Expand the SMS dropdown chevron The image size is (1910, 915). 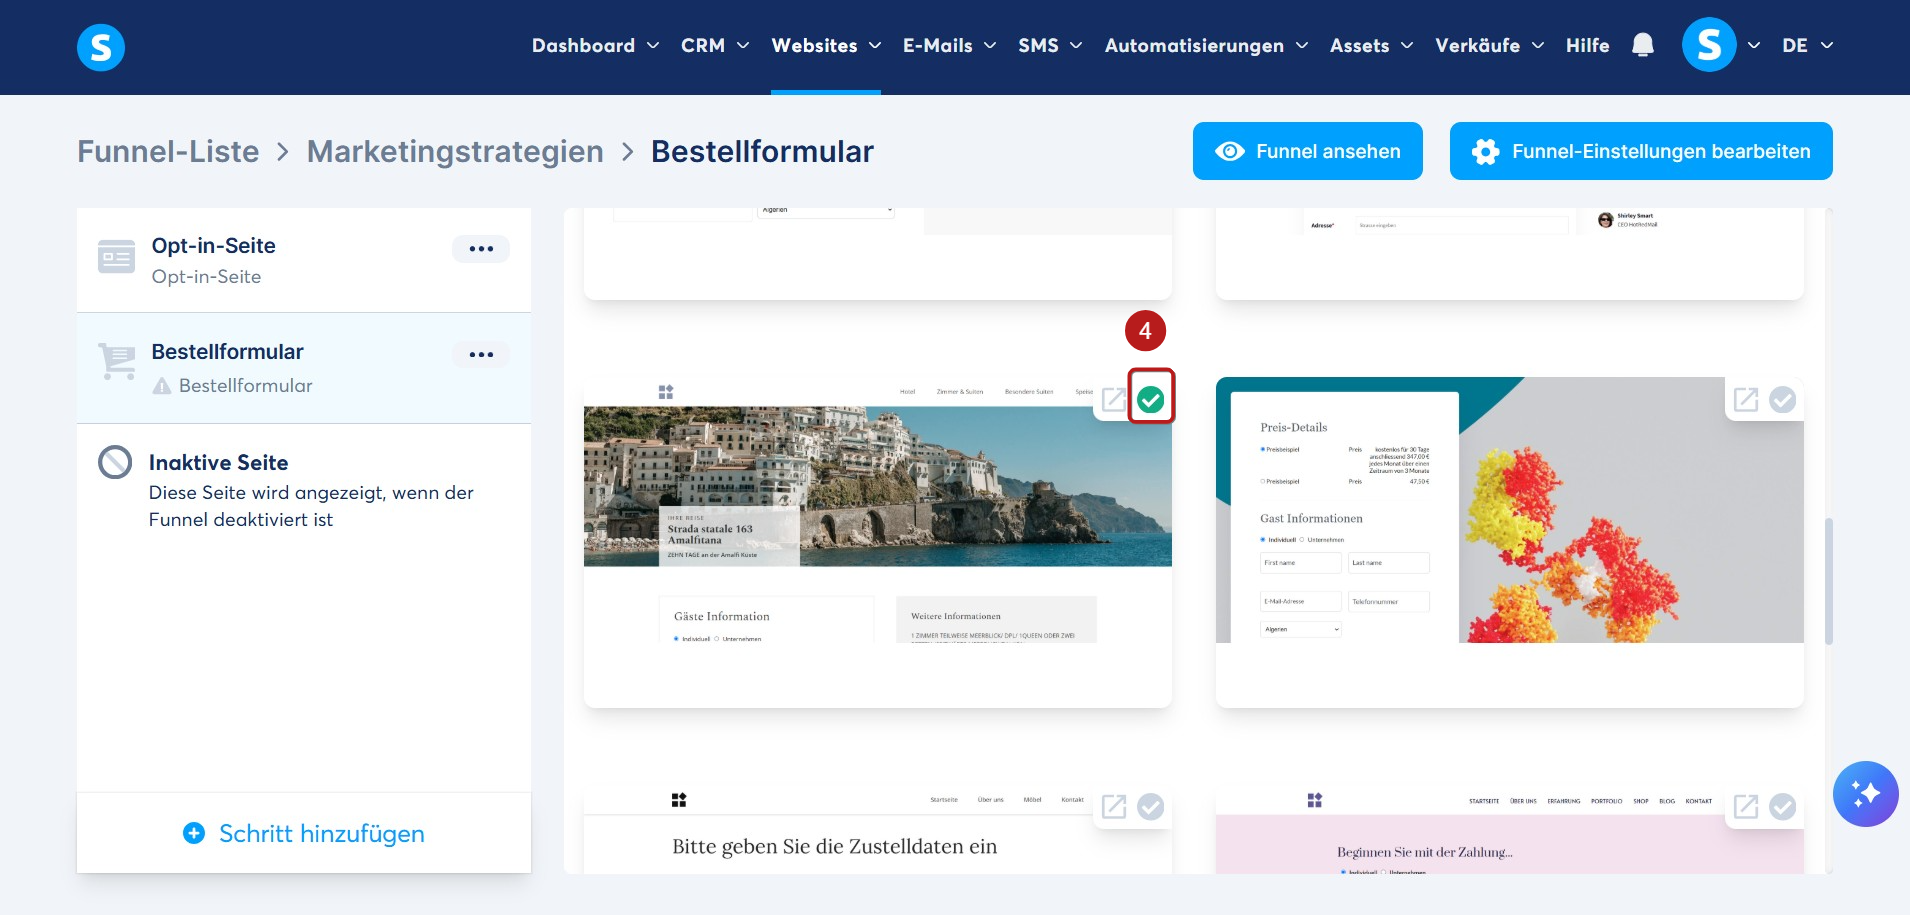click(1076, 46)
